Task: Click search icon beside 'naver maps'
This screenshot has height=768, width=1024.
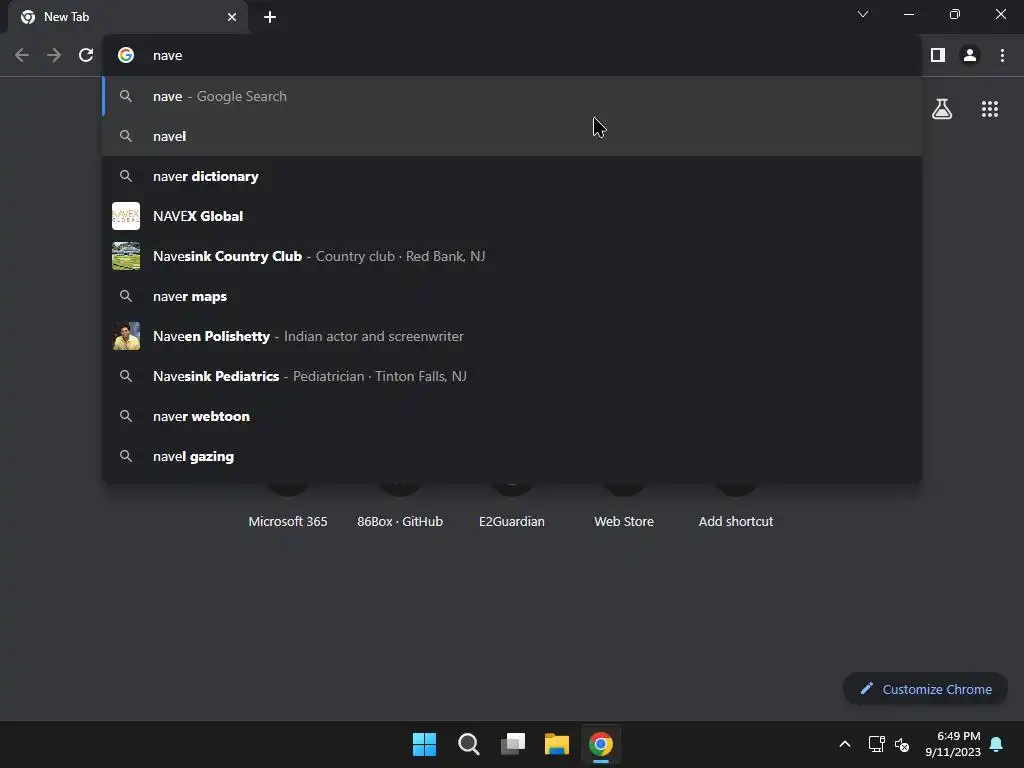Action: click(126, 296)
